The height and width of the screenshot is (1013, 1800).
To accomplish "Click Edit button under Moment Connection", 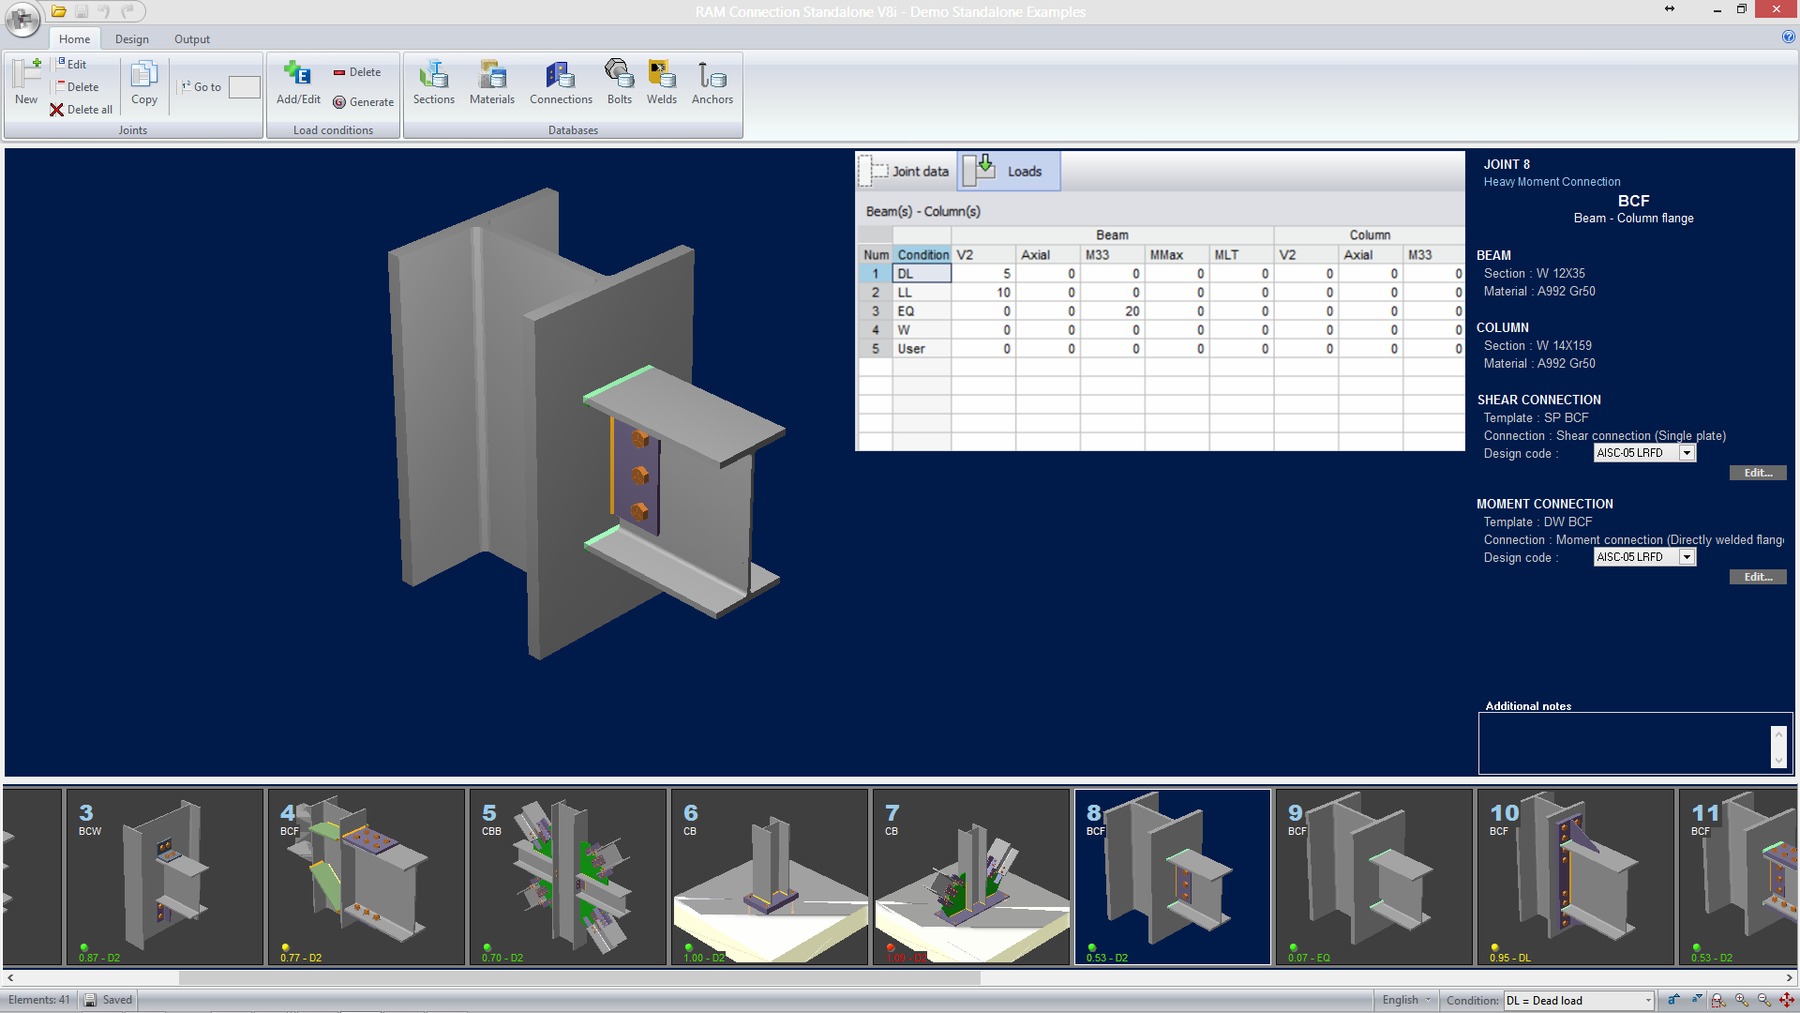I will [1757, 577].
